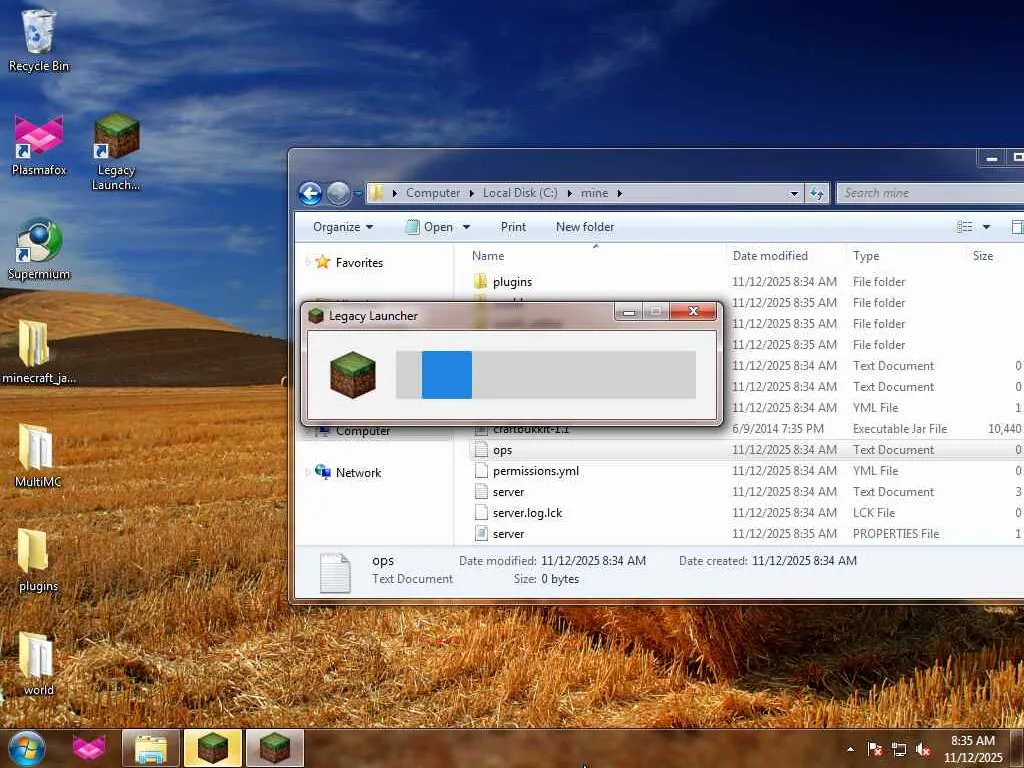1024x768 pixels.
Task: Select the ops Text Document row
Action: (x=746, y=450)
